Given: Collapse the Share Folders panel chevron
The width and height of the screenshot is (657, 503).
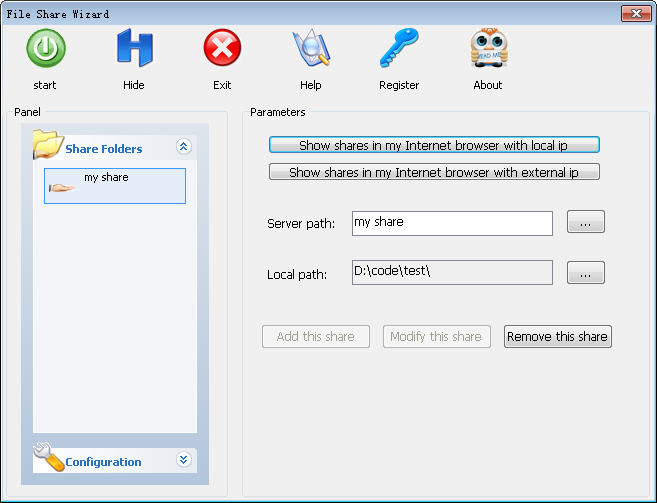Looking at the screenshot, I should coord(183,147).
